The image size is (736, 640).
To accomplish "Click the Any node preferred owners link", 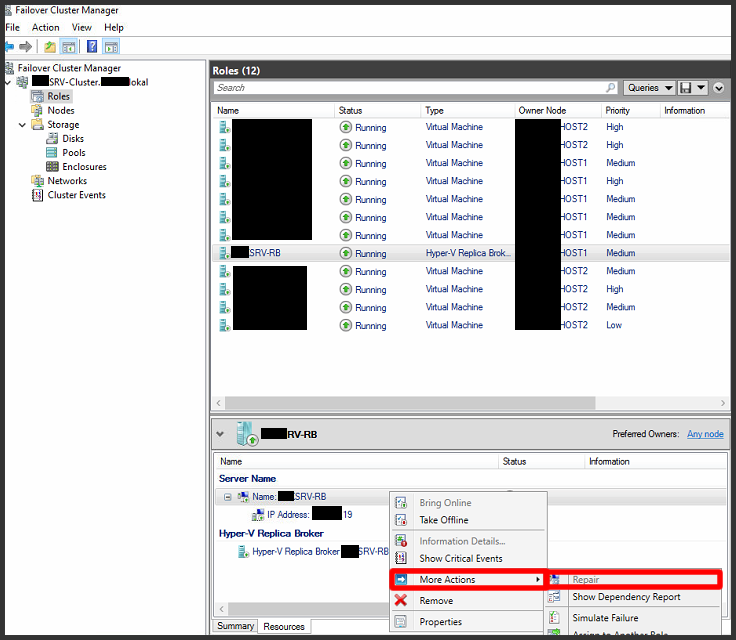I will point(705,434).
